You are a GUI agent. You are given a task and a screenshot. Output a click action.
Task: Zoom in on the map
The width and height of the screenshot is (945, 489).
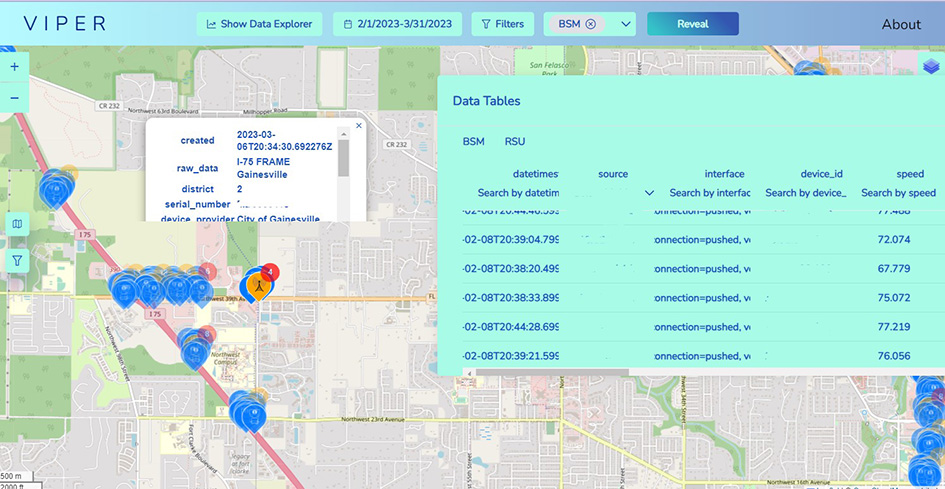point(14,67)
